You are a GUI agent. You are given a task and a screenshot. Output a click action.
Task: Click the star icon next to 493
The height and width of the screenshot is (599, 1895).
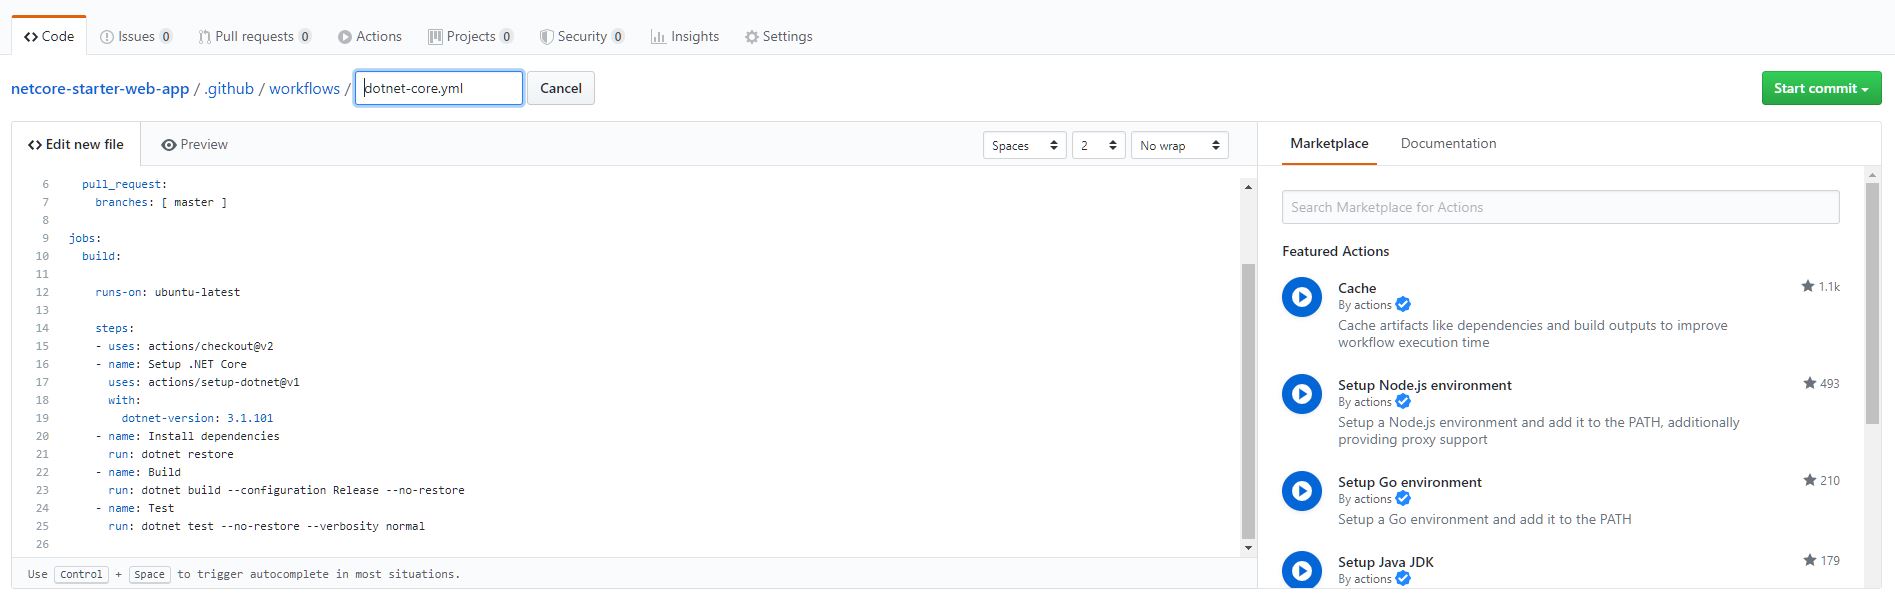pos(1809,384)
